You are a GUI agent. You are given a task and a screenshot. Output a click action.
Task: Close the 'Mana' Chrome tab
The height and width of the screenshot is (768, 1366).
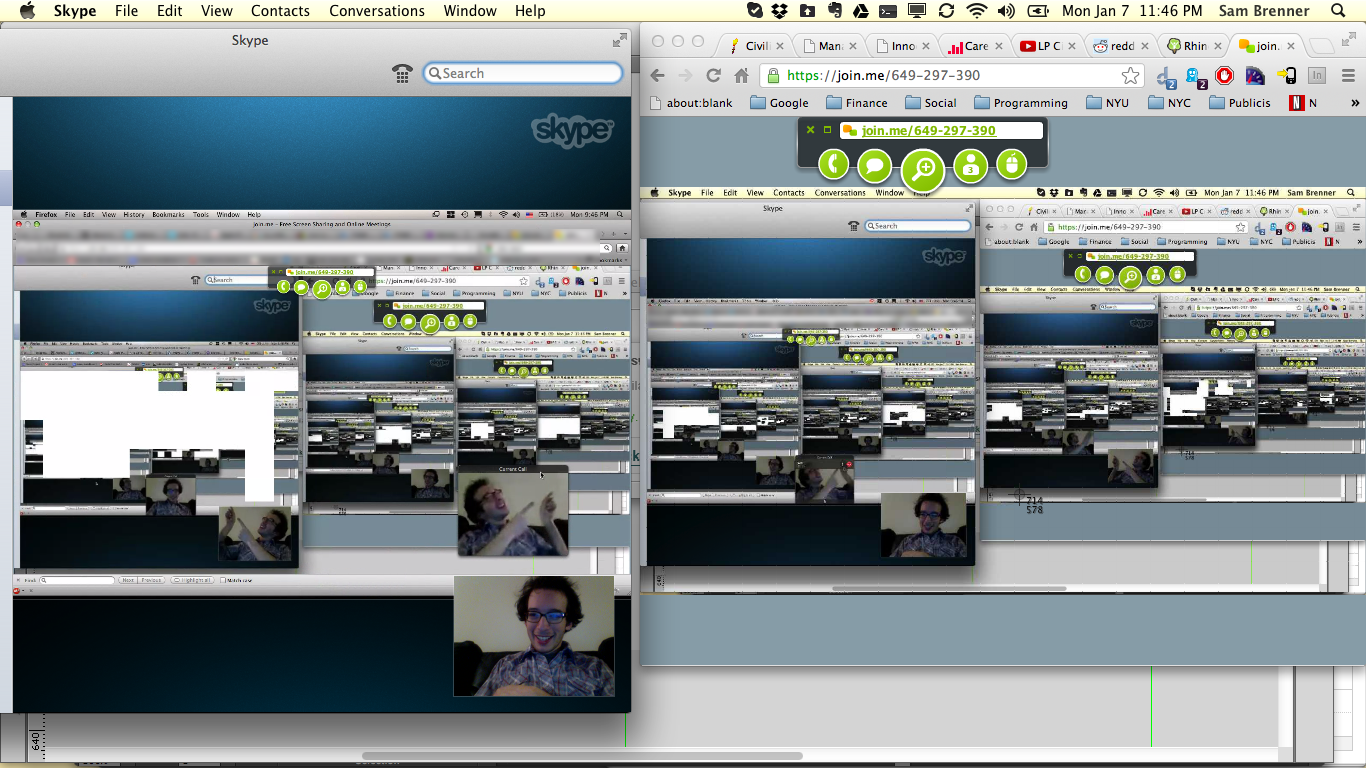[x=855, y=46]
